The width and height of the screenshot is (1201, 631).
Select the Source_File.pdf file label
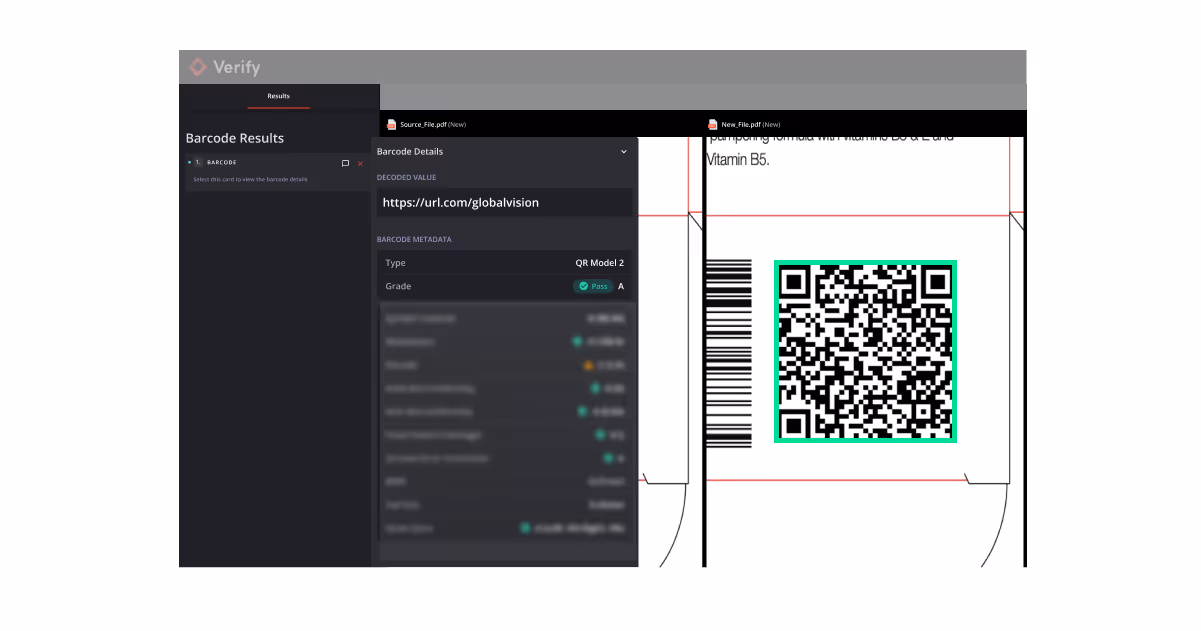[x=433, y=125]
